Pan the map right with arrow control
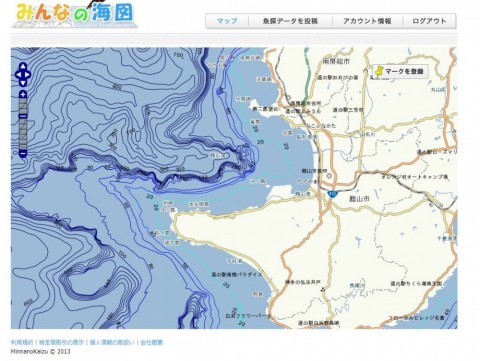The width and height of the screenshot is (480, 361). pos(27,75)
